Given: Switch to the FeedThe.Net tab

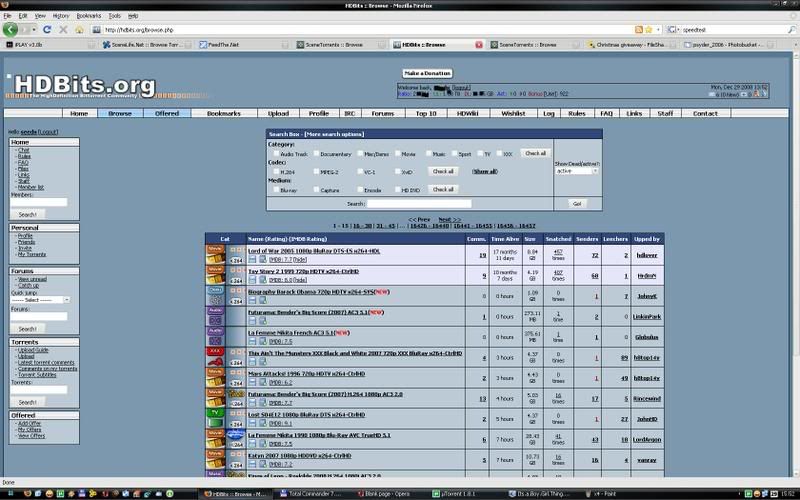Looking at the screenshot, I should 242,45.
